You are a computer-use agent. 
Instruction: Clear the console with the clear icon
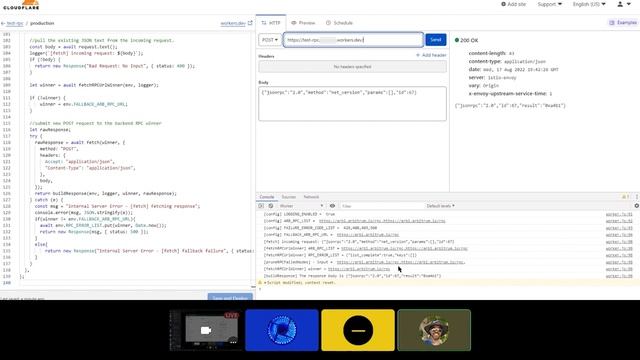(271, 206)
